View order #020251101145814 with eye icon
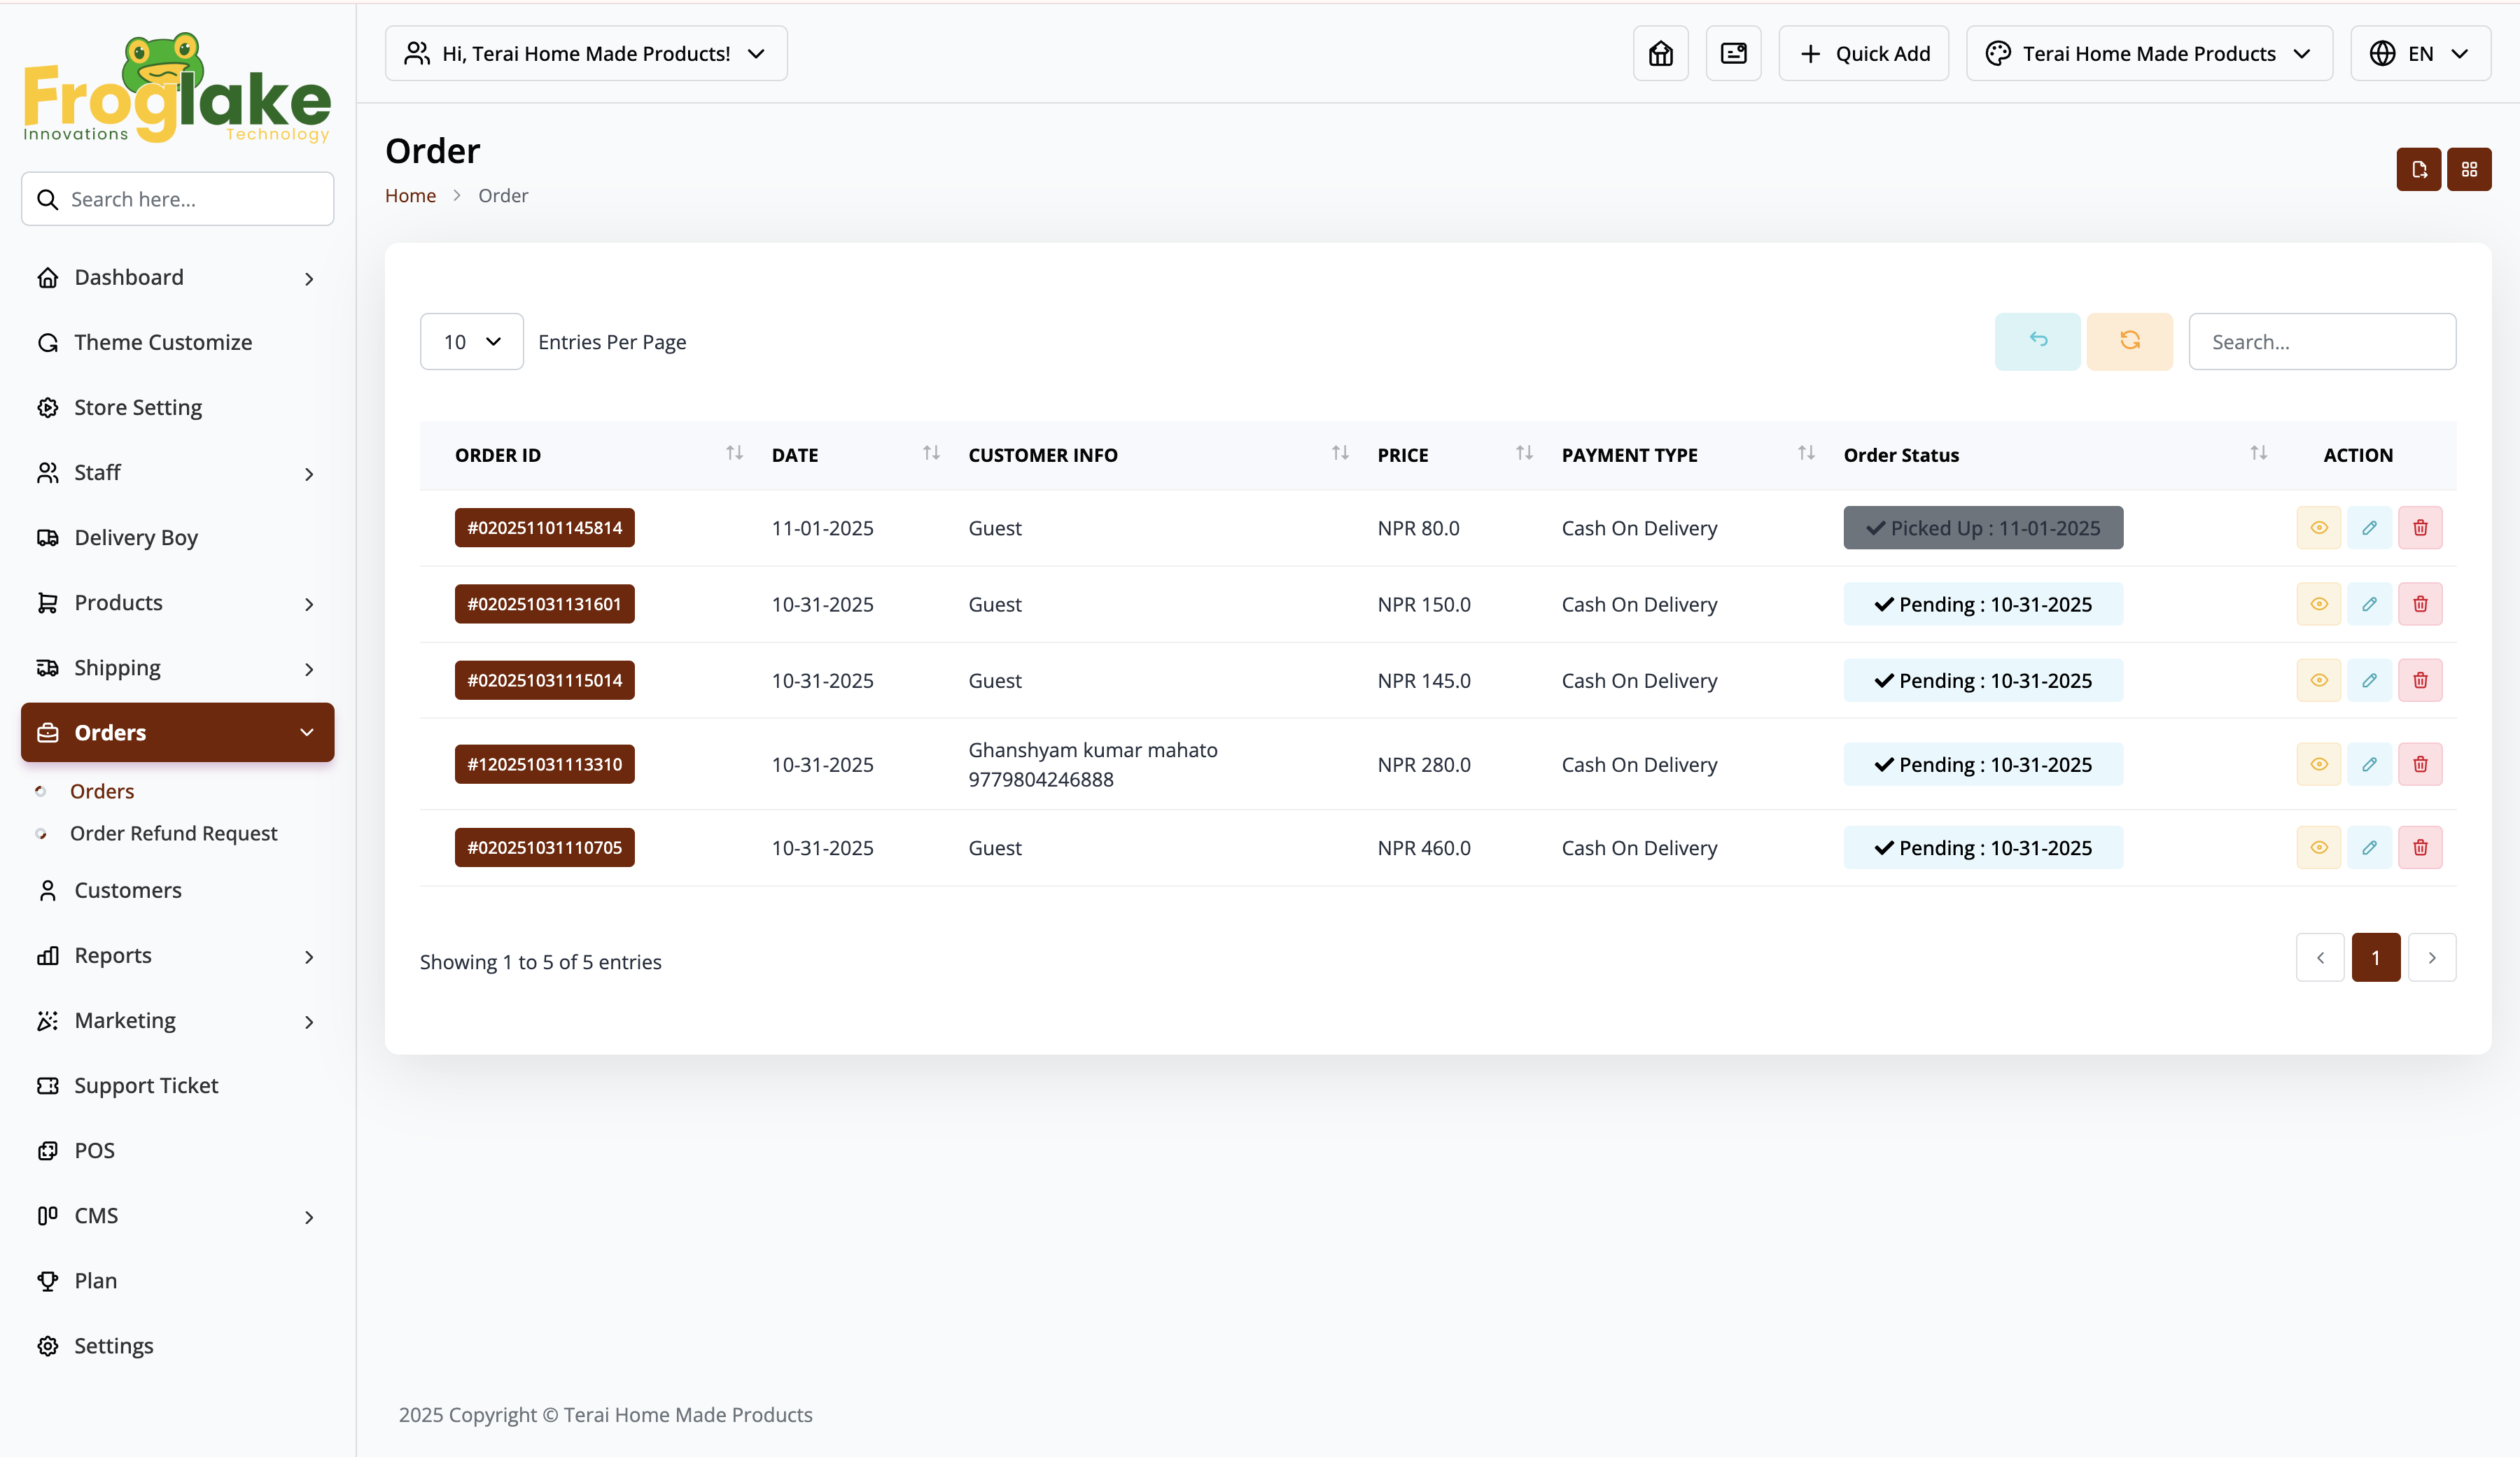Viewport: 2520px width, 1457px height. 2318,528
